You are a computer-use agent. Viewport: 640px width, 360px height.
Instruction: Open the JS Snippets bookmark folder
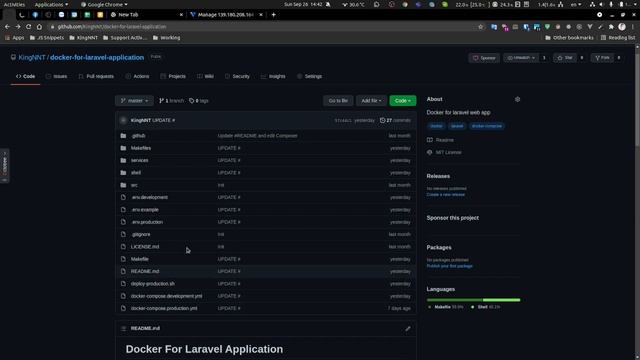(47, 38)
